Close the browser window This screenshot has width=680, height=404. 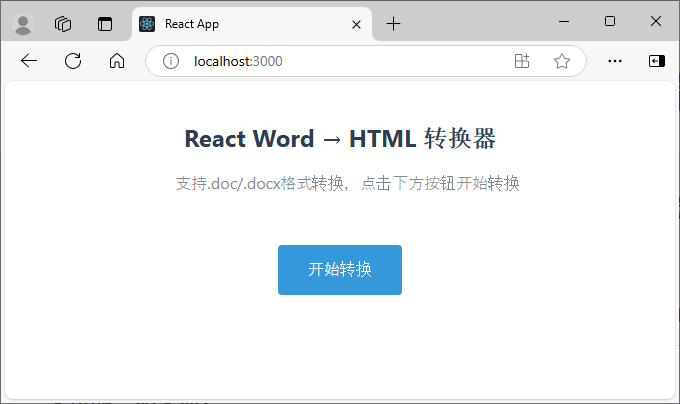(656, 21)
